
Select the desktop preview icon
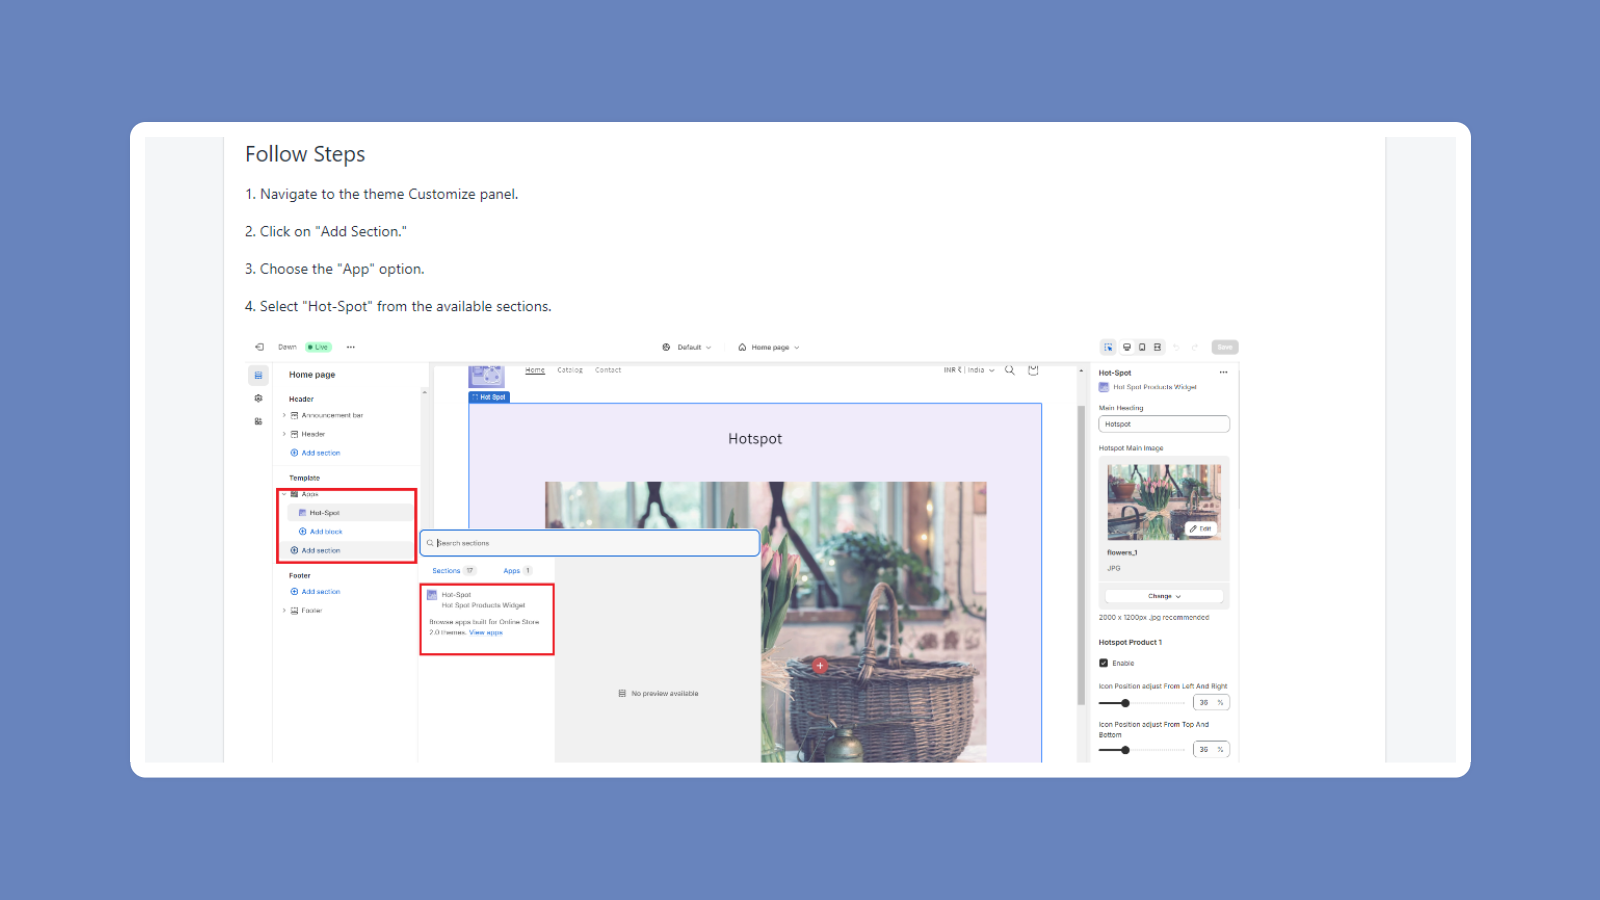(1126, 347)
